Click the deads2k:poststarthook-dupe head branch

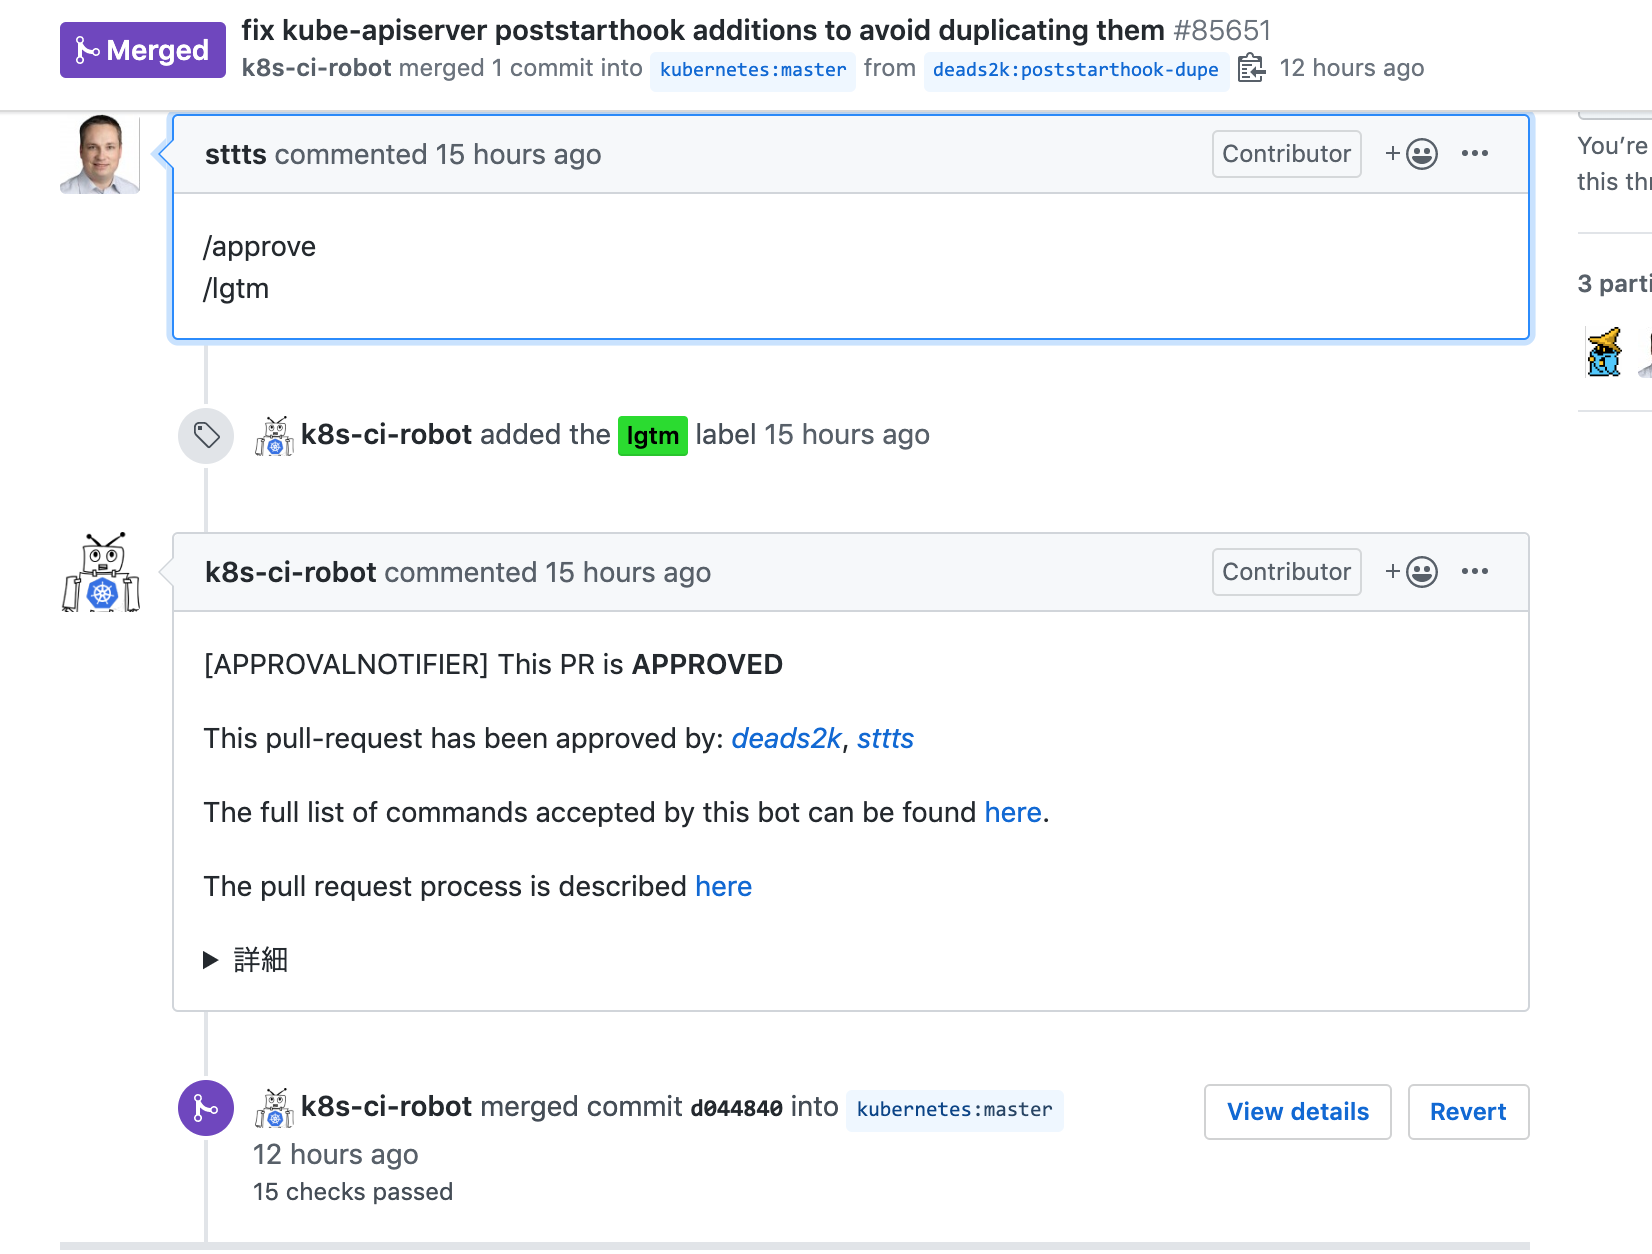tap(1075, 70)
